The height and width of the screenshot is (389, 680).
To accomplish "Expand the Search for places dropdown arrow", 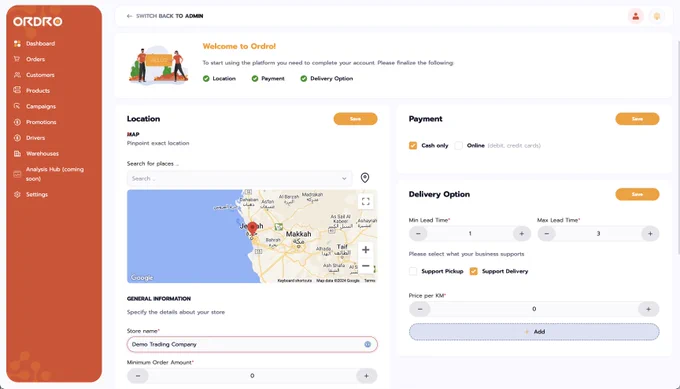I will pyautogui.click(x=344, y=179).
